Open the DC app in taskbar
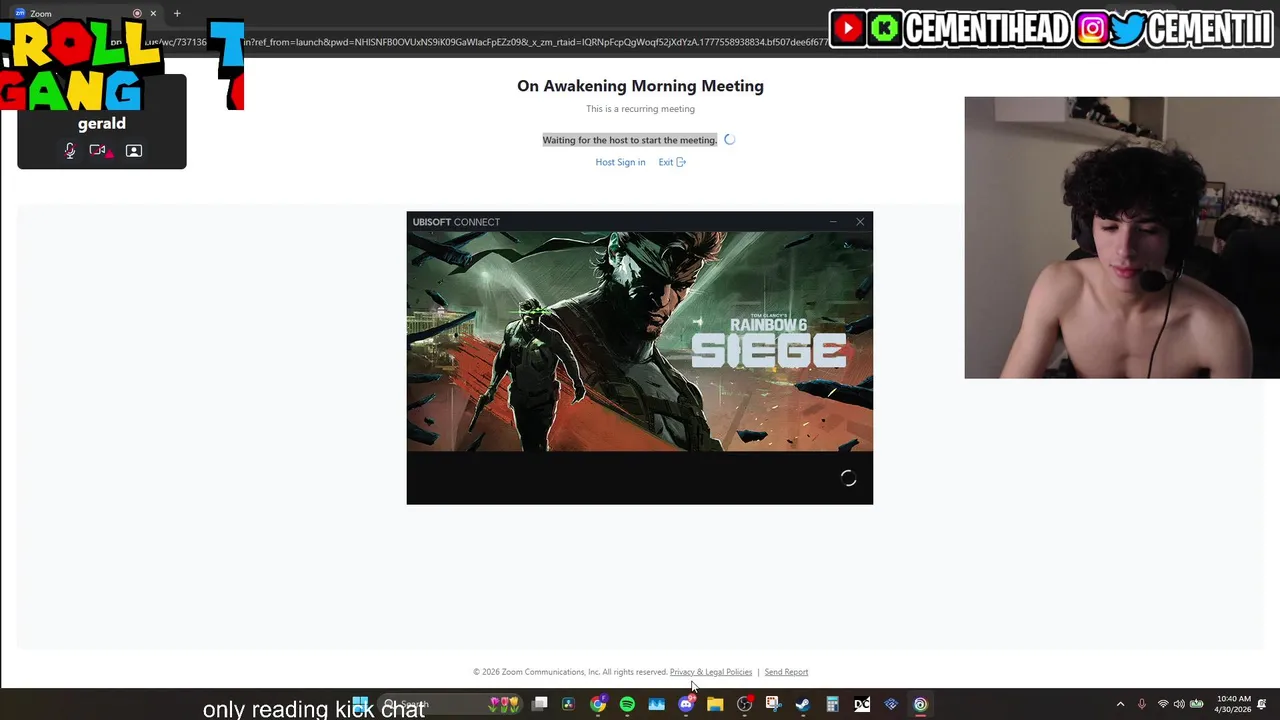This screenshot has height=720, width=1280. click(x=862, y=704)
